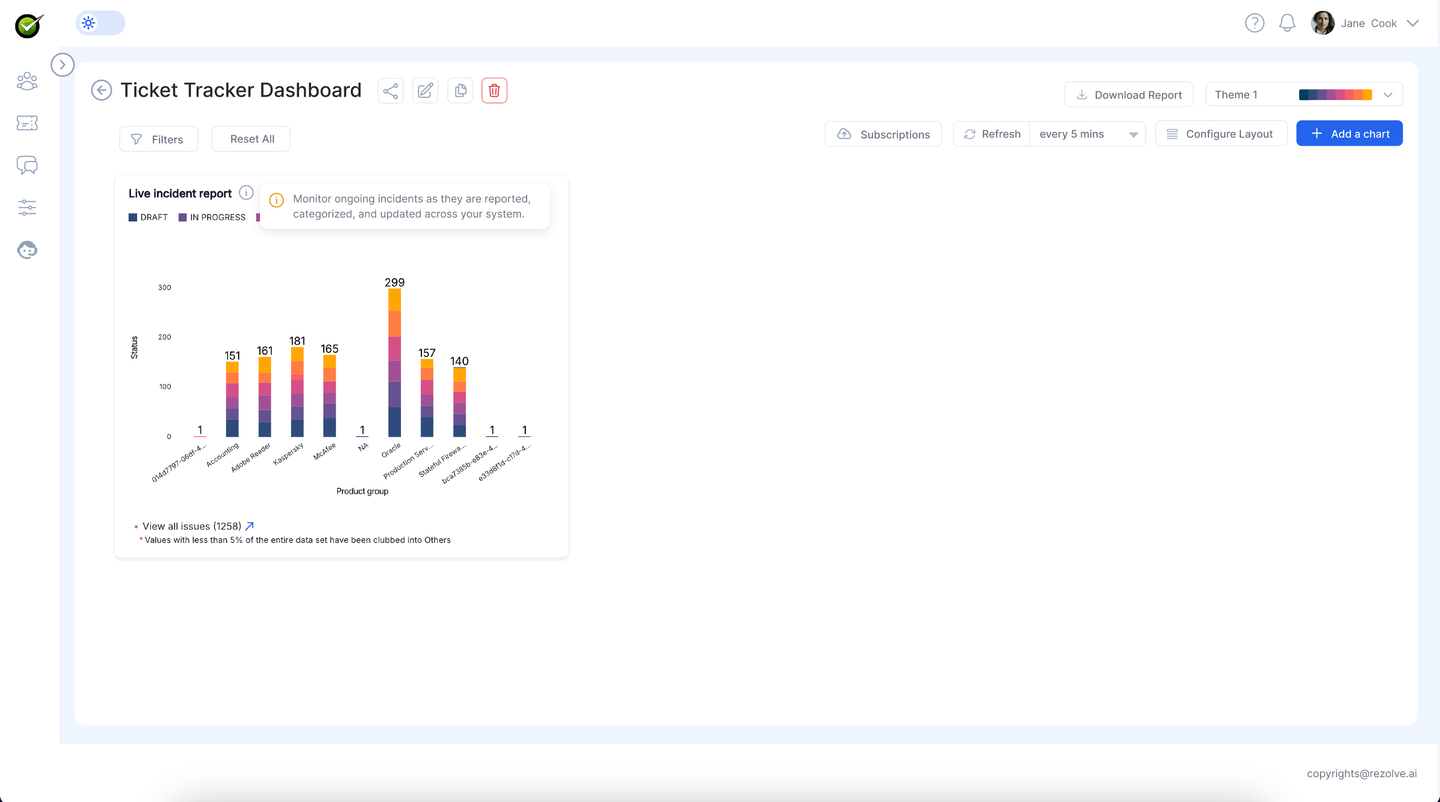The width and height of the screenshot is (1440, 802).
Task: Click the Rezolve checkmark logo
Action: coord(29,25)
